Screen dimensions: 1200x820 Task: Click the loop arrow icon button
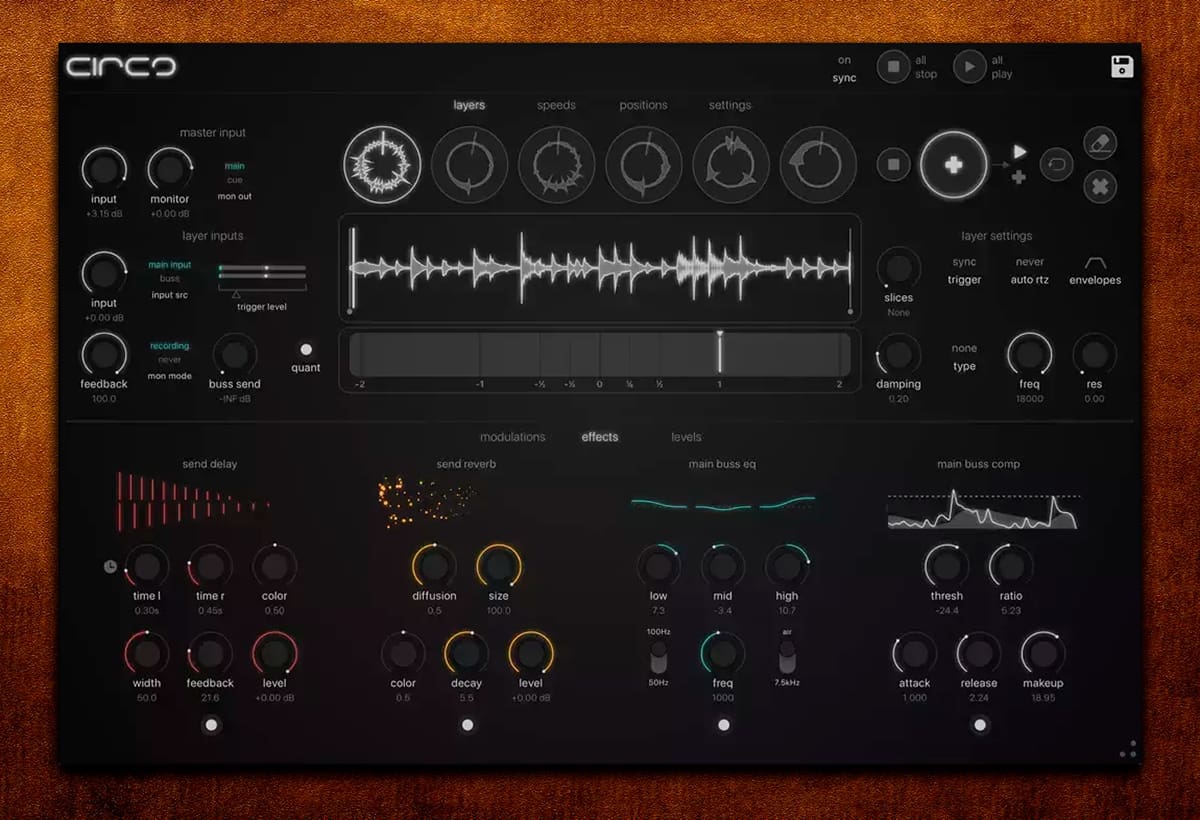tap(1056, 165)
